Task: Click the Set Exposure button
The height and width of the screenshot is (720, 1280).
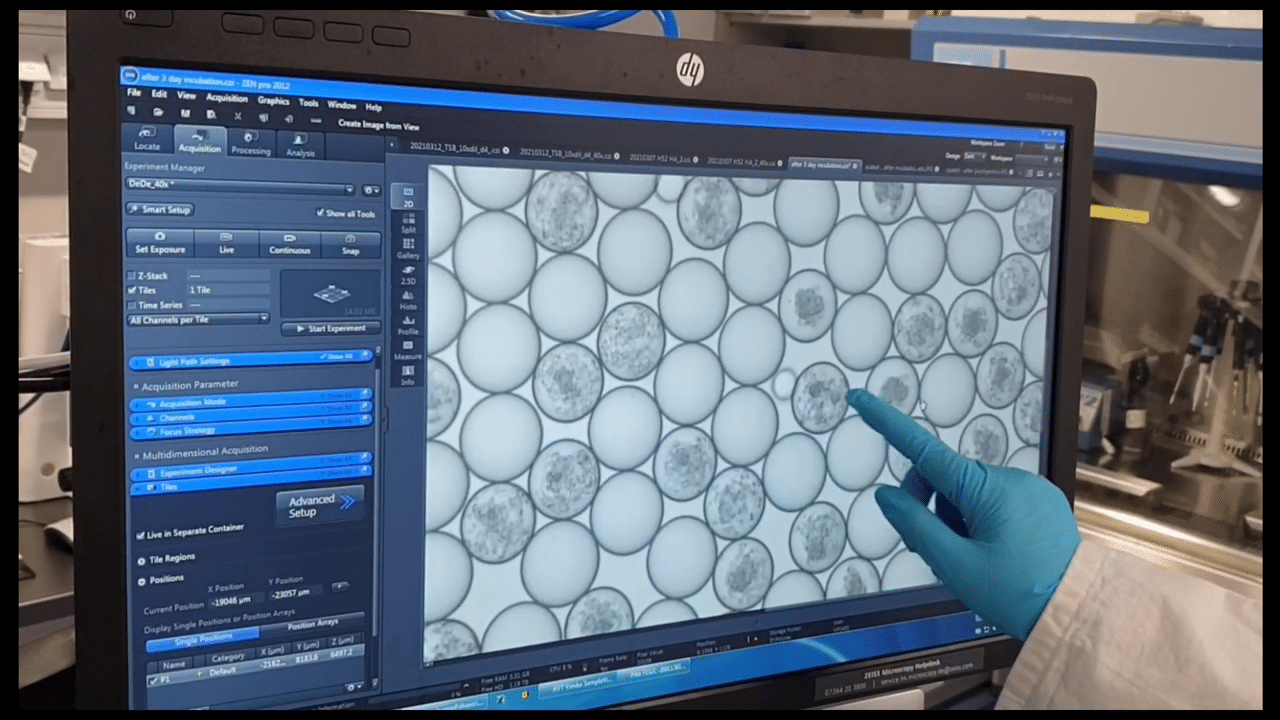Action: pos(160,243)
